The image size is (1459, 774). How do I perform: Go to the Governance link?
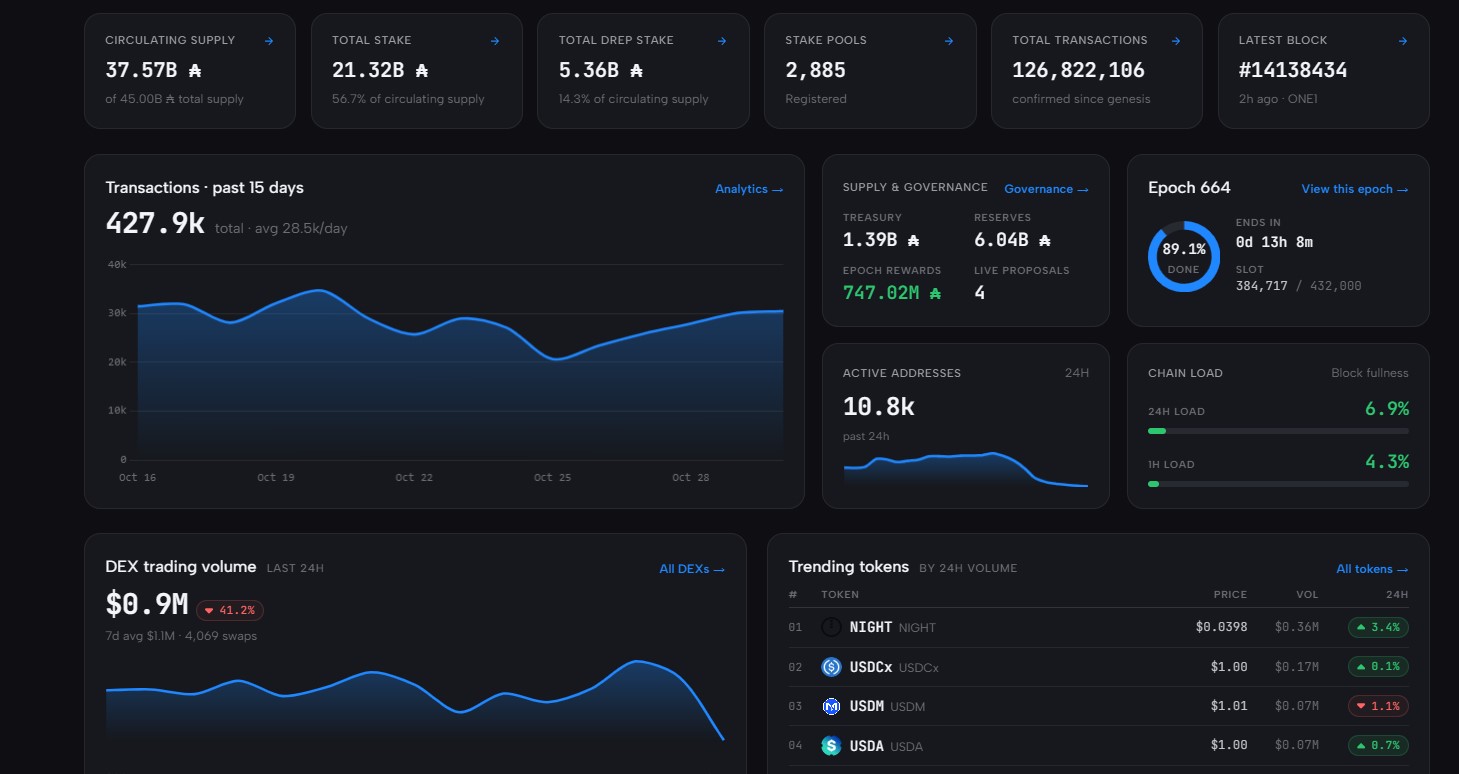1046,189
